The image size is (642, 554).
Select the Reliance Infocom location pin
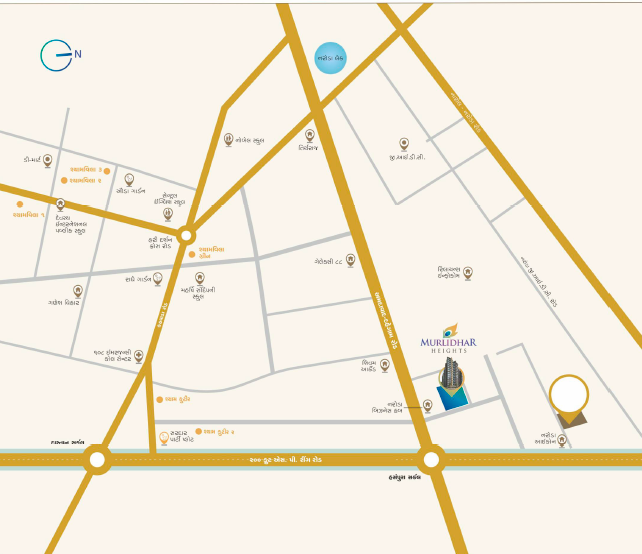[468, 273]
